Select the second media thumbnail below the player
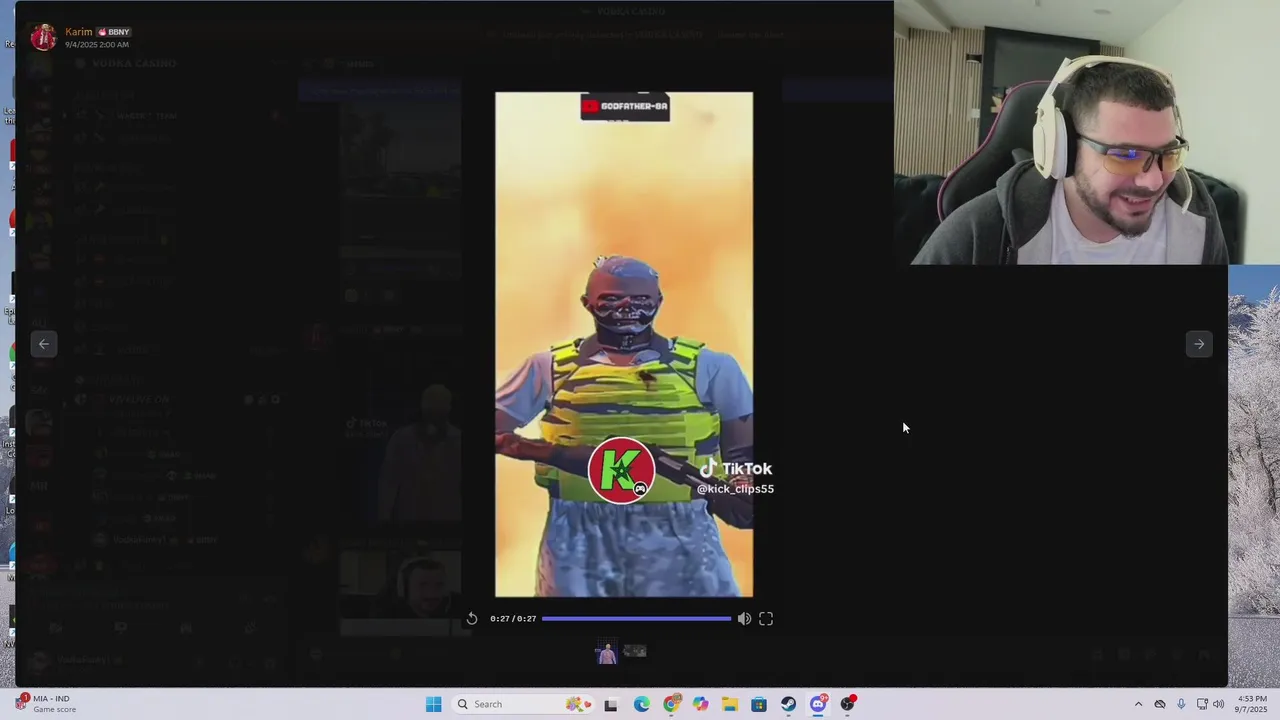1280x720 pixels. [x=635, y=652]
